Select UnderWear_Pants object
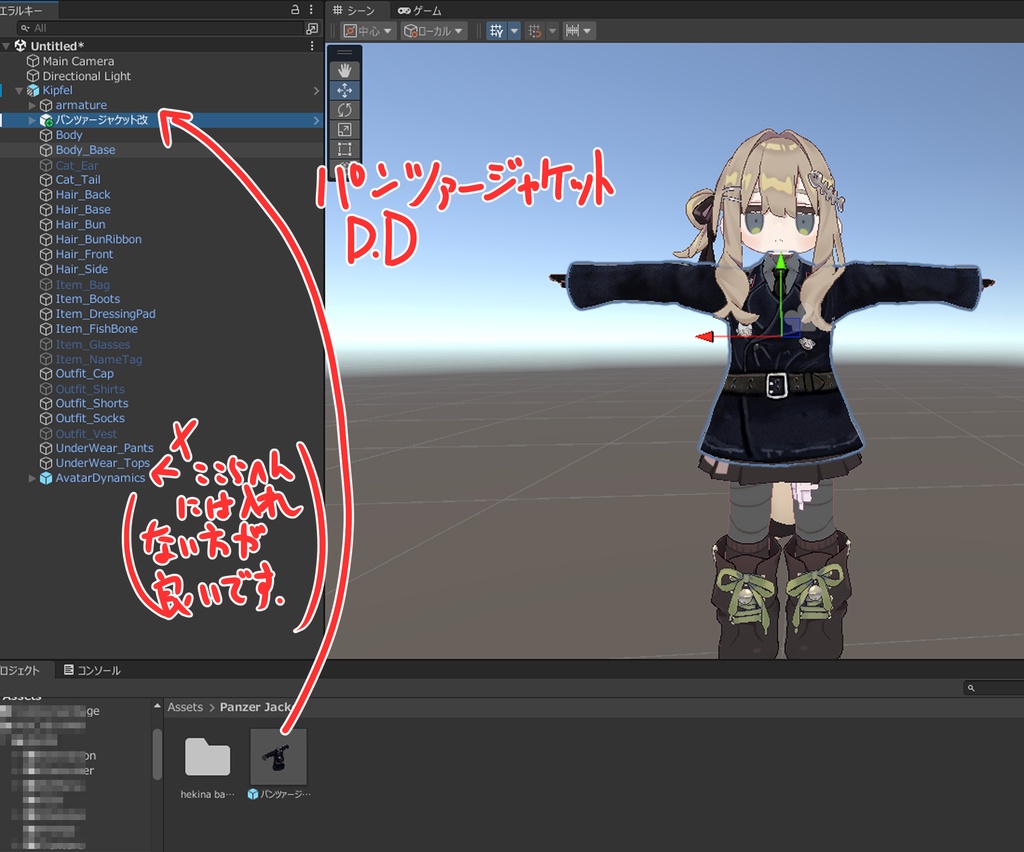The width and height of the screenshot is (1024, 852). coord(104,449)
